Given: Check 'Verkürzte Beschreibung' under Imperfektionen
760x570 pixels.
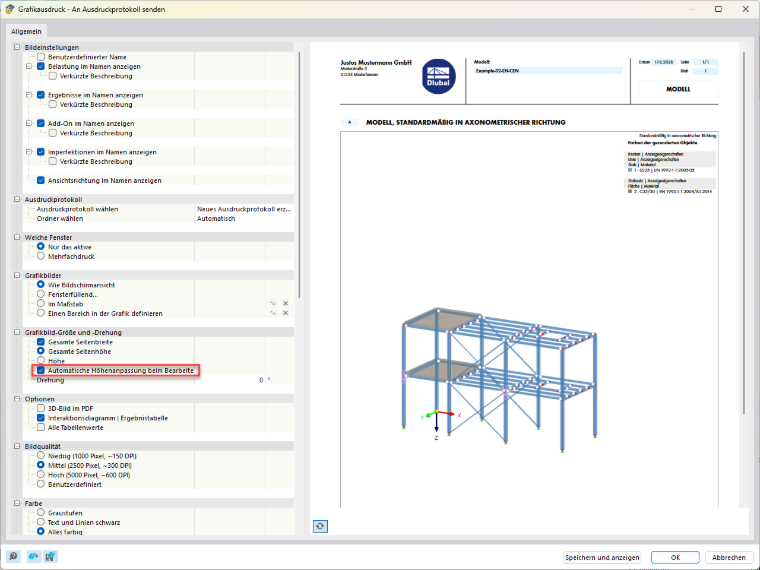Looking at the screenshot, I should (53, 161).
